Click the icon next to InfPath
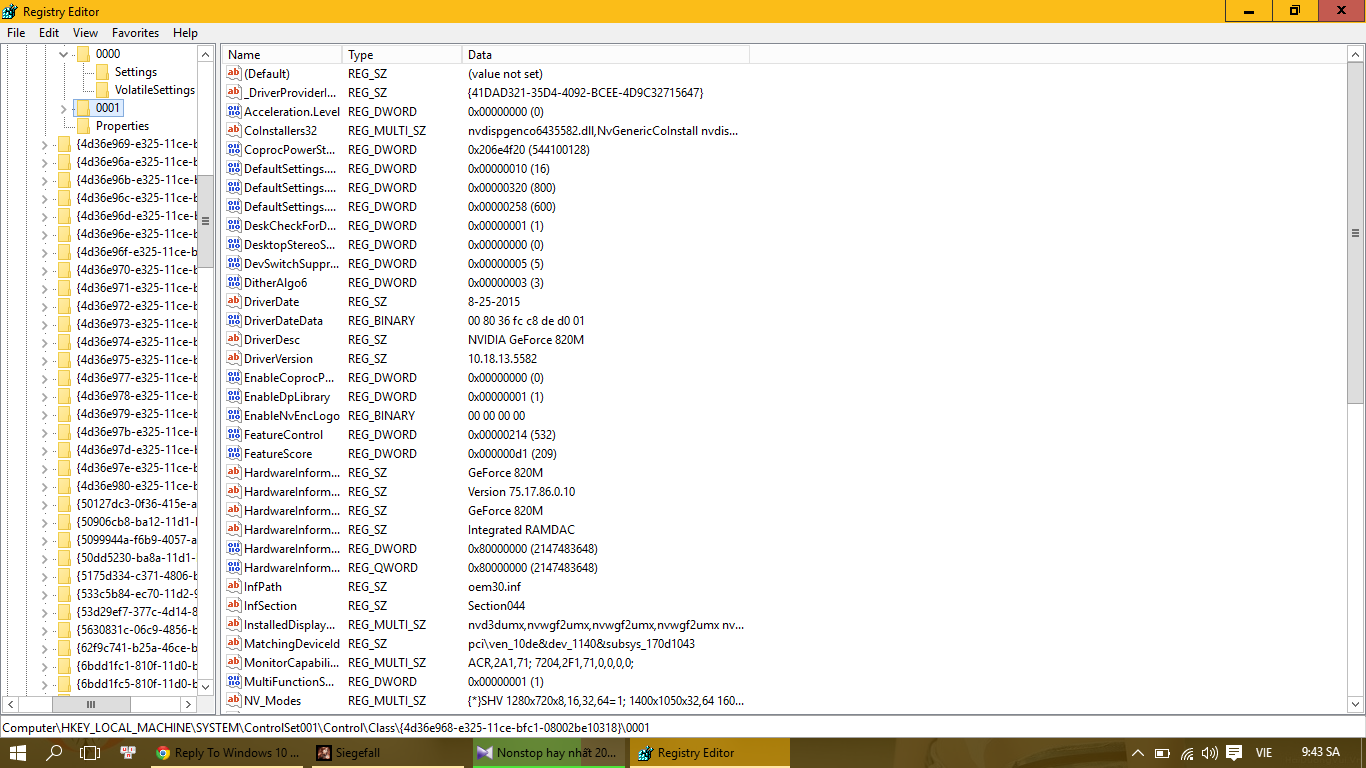The width and height of the screenshot is (1366, 768). pos(234,587)
